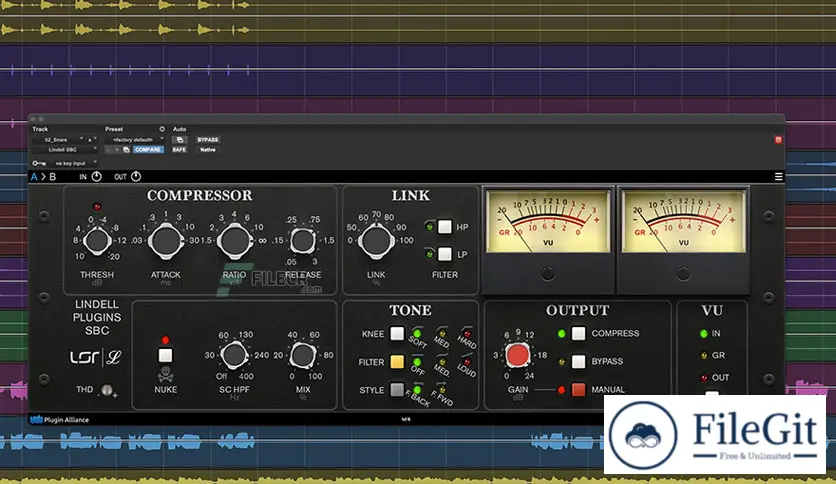Open the Lindell SBC plugin dropdown

click(x=65, y=150)
